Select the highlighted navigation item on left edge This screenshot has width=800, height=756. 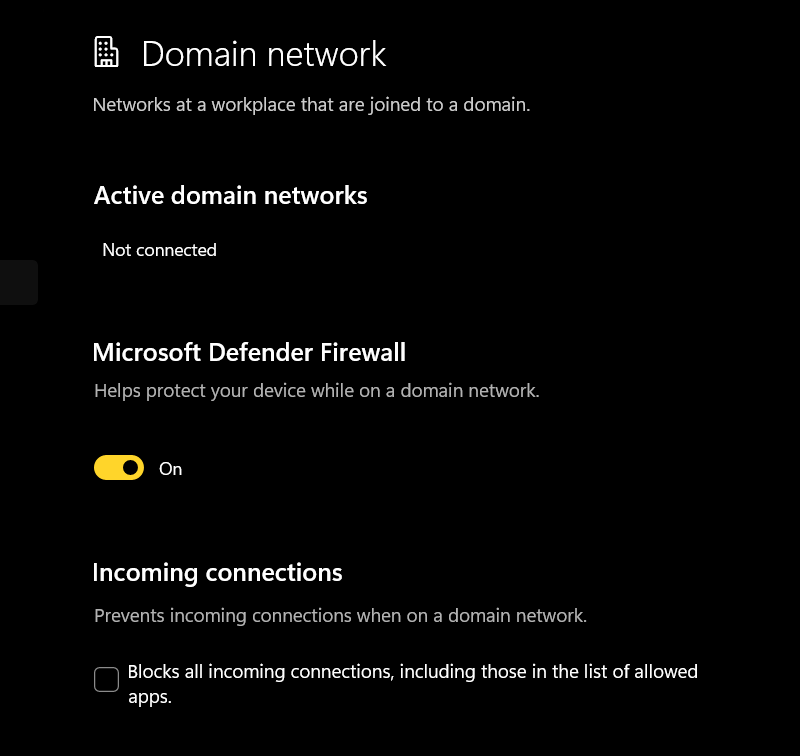[x=18, y=282]
